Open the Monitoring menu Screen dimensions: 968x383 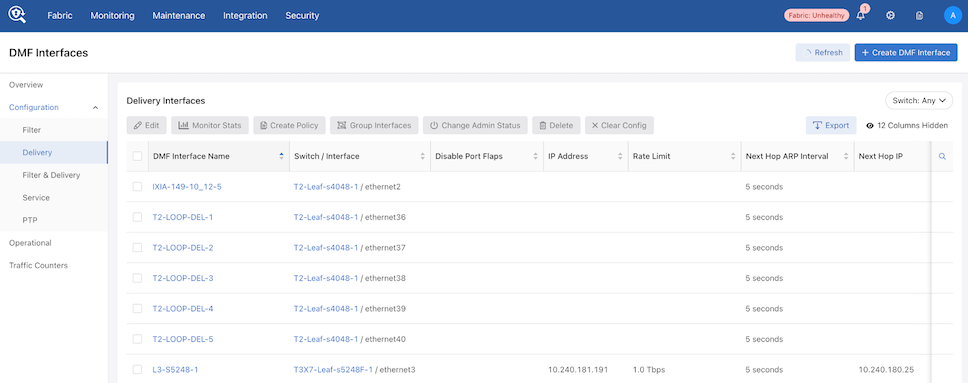112,16
